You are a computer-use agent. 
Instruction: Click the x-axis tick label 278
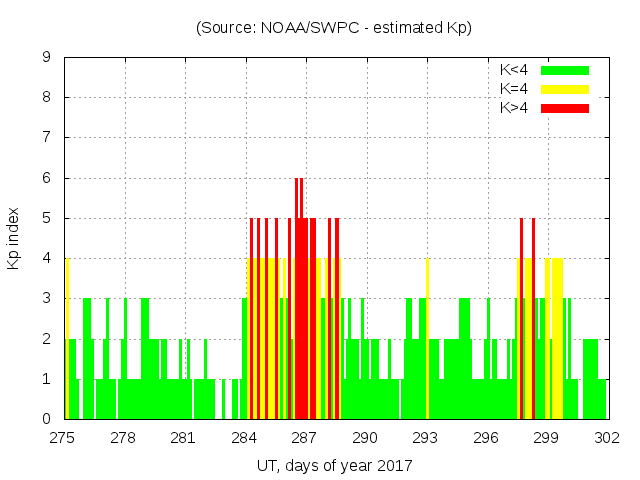tap(123, 438)
